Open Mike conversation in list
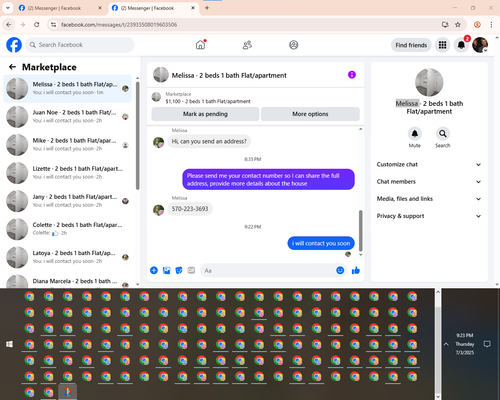The image size is (500, 400). coord(68,145)
